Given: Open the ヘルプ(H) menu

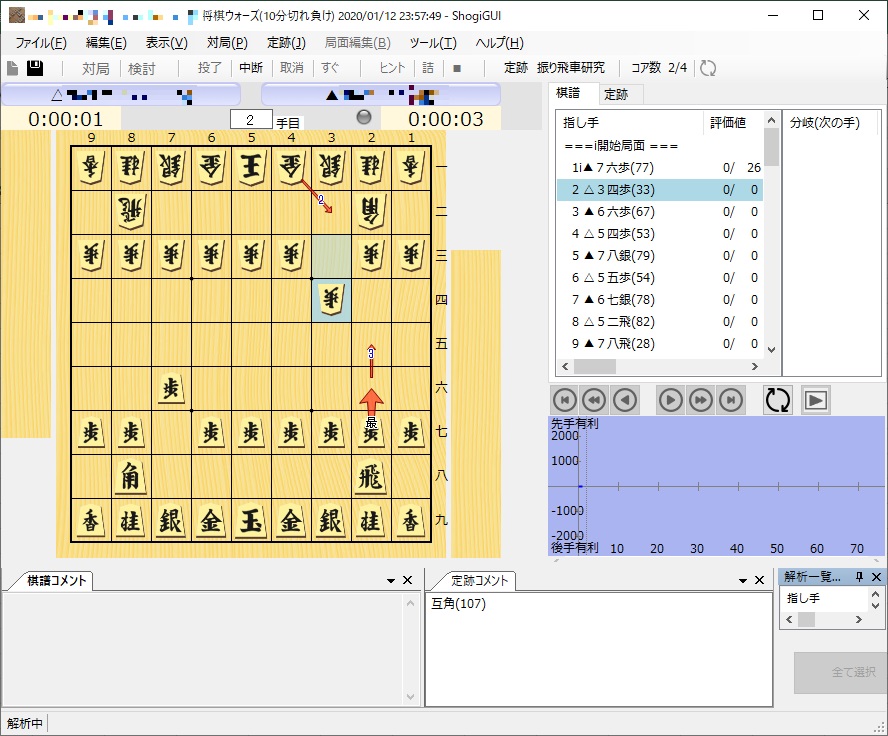Looking at the screenshot, I should tap(500, 43).
